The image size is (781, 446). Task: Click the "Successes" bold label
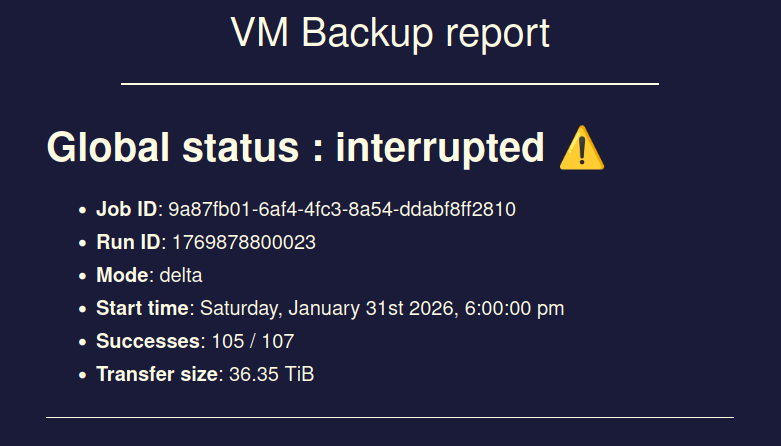click(148, 341)
